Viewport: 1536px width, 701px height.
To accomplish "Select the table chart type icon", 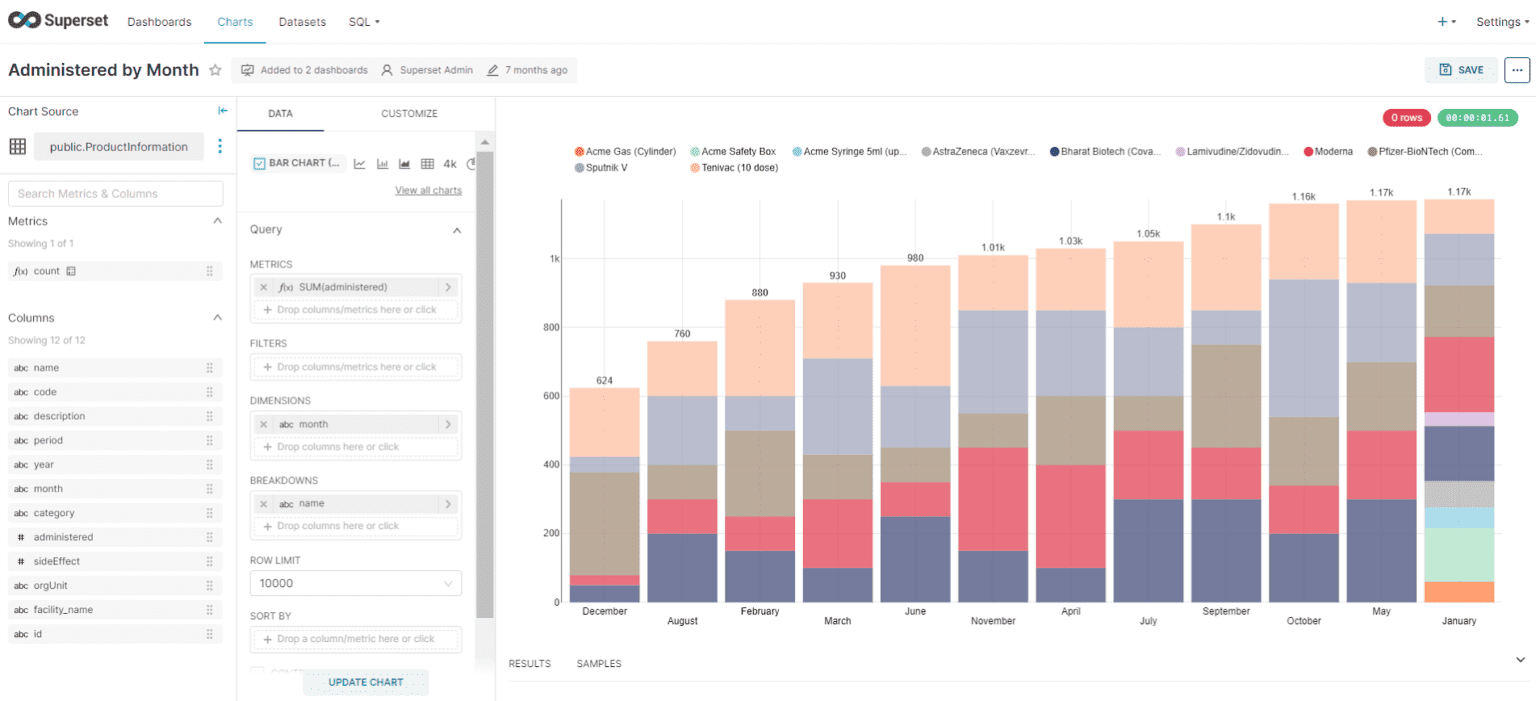I will coord(426,163).
